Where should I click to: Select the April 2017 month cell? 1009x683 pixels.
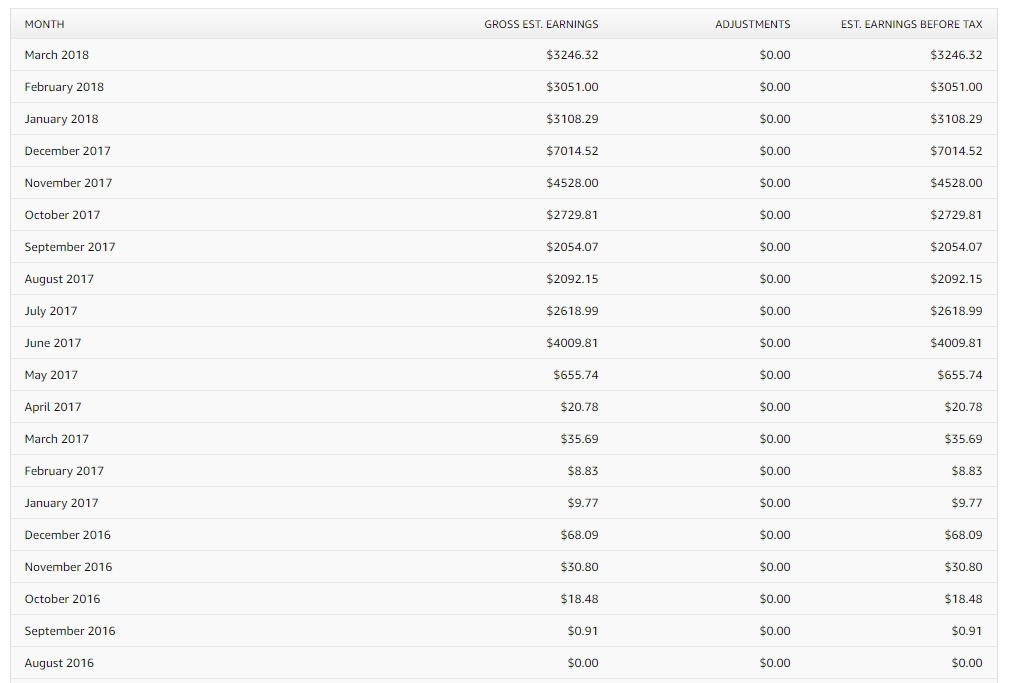[53, 407]
